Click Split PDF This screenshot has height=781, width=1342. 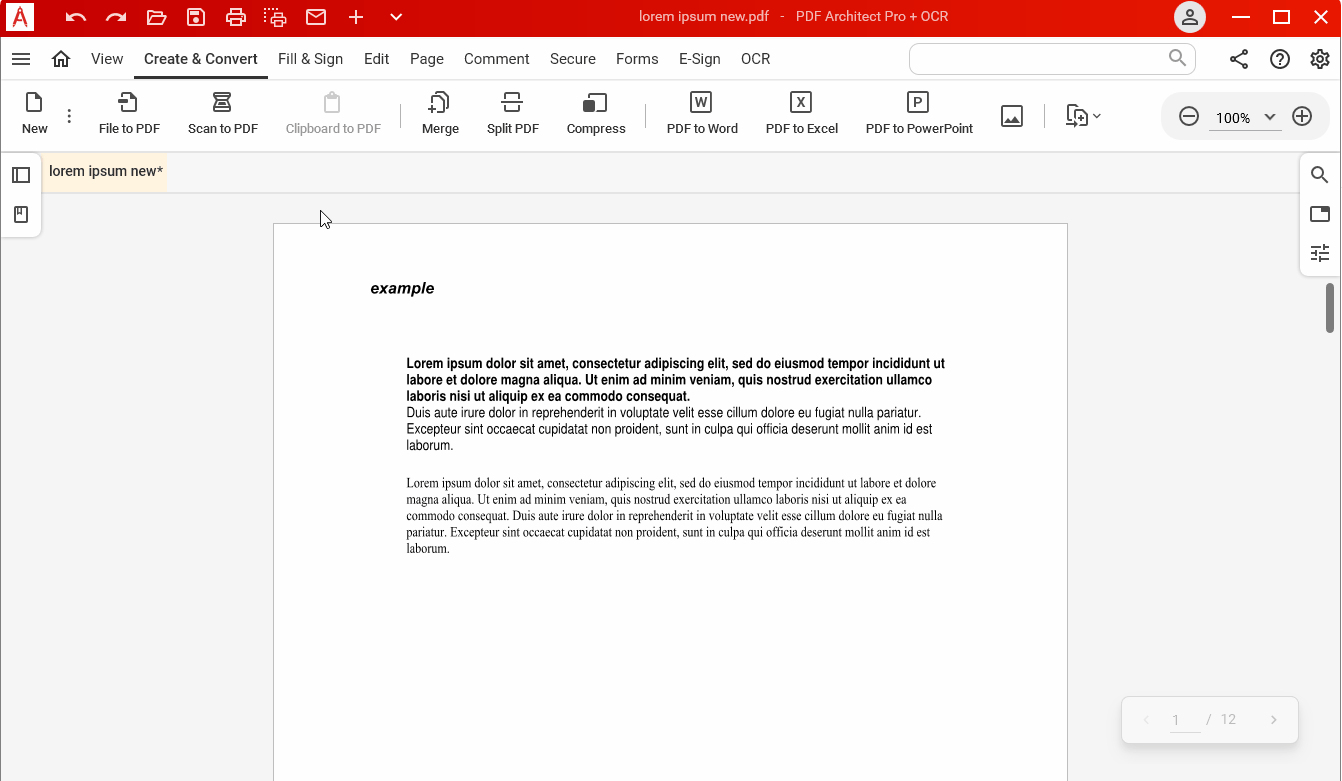pos(513,114)
